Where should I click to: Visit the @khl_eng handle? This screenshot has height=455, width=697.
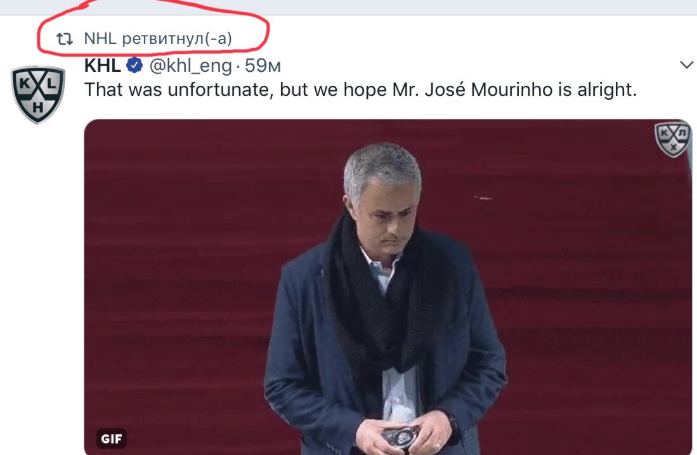pyautogui.click(x=190, y=66)
